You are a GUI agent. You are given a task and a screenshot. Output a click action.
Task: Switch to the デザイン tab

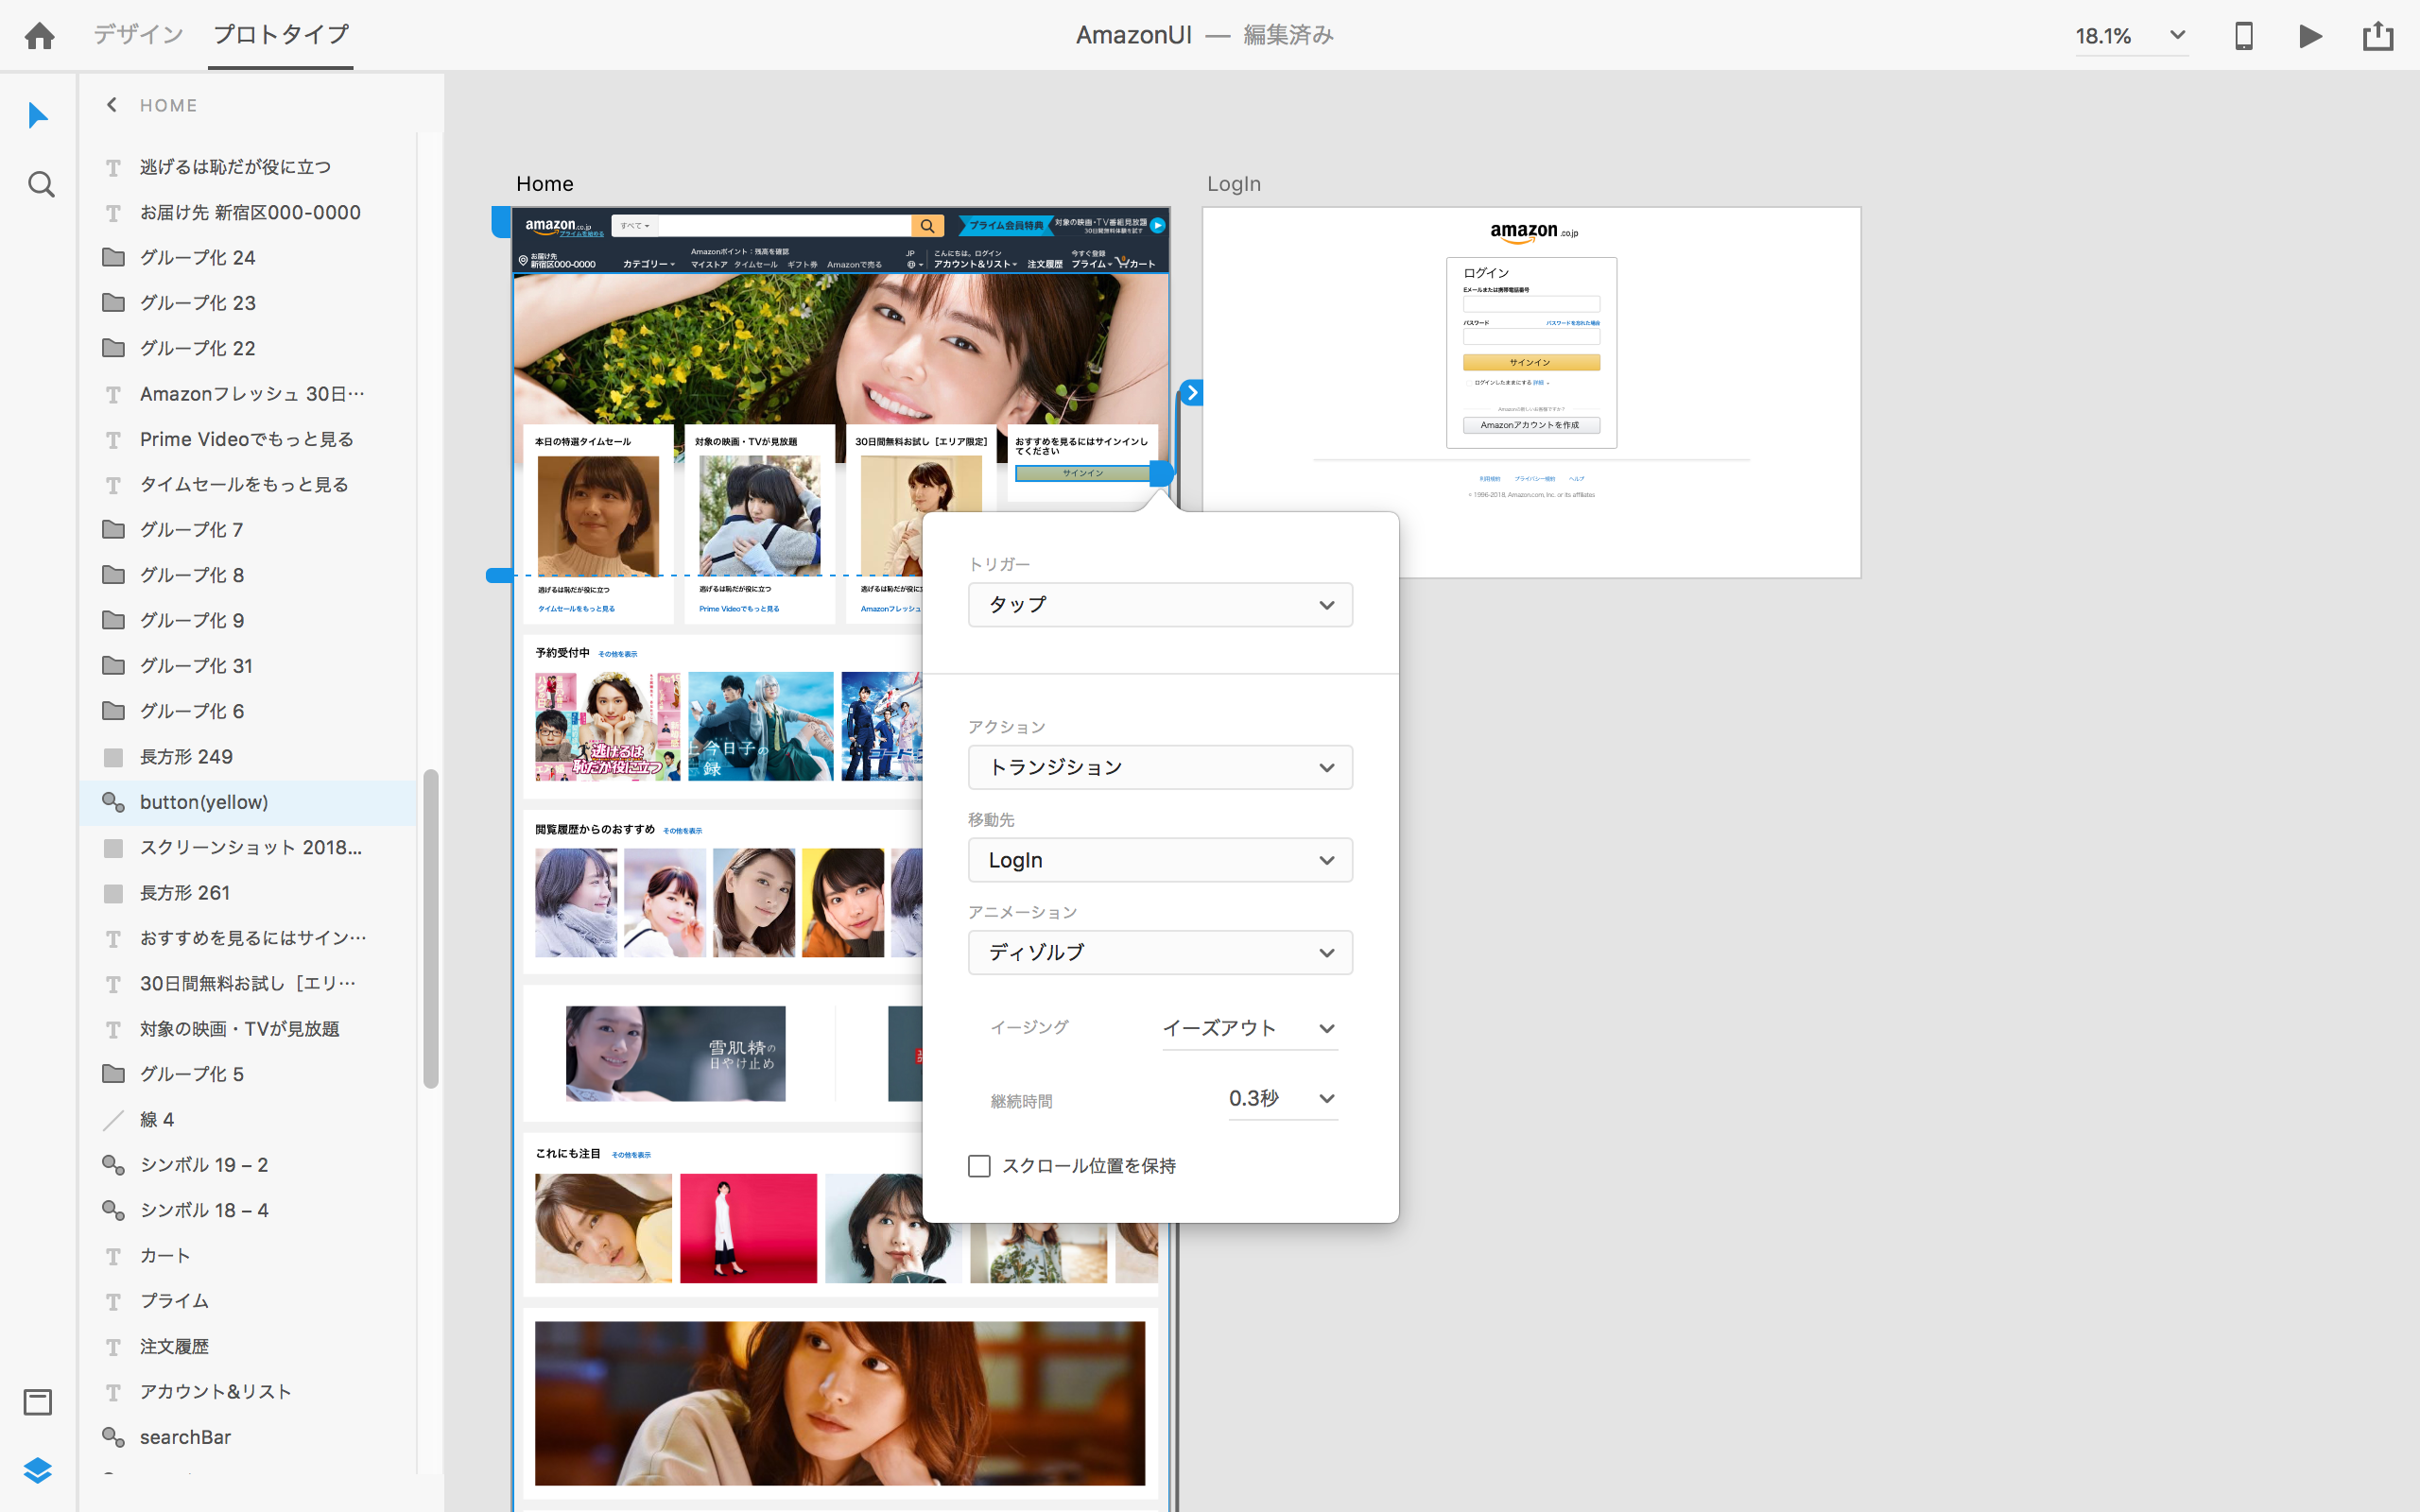(138, 35)
